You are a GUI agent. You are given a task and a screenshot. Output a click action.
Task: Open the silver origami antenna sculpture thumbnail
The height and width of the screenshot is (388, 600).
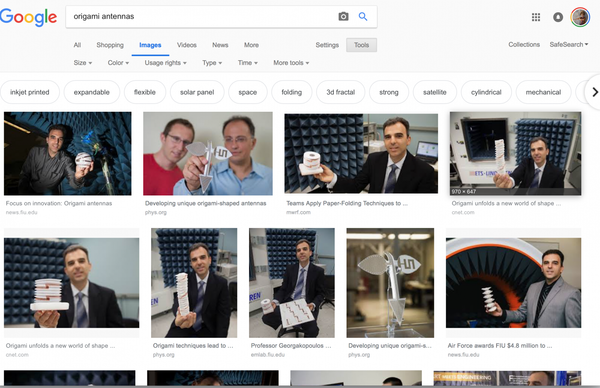390,283
